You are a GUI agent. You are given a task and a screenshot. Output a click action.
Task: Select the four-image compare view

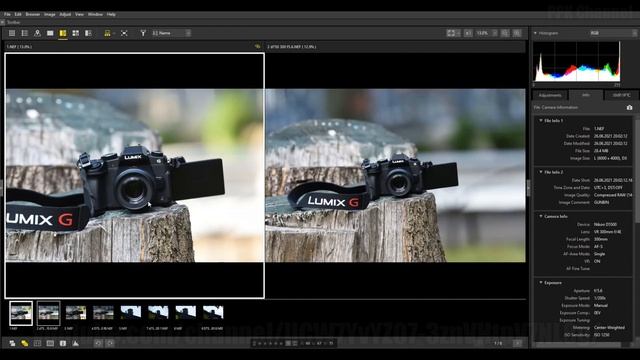[76, 33]
